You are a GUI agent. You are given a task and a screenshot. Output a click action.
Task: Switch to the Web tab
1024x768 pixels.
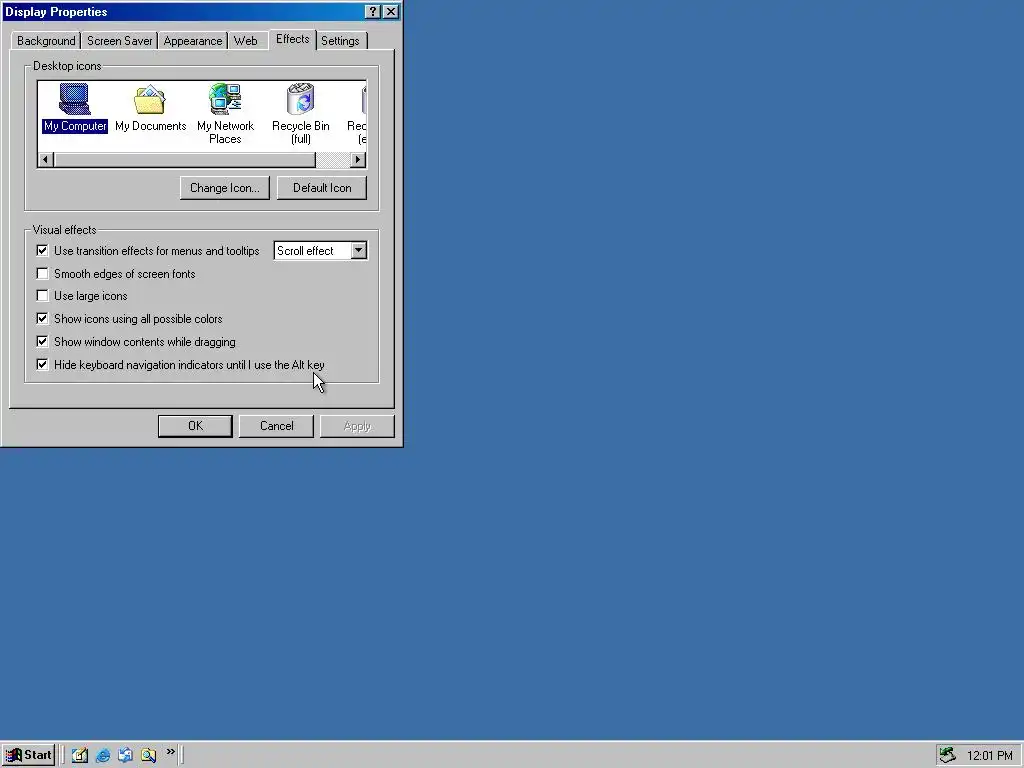point(246,40)
